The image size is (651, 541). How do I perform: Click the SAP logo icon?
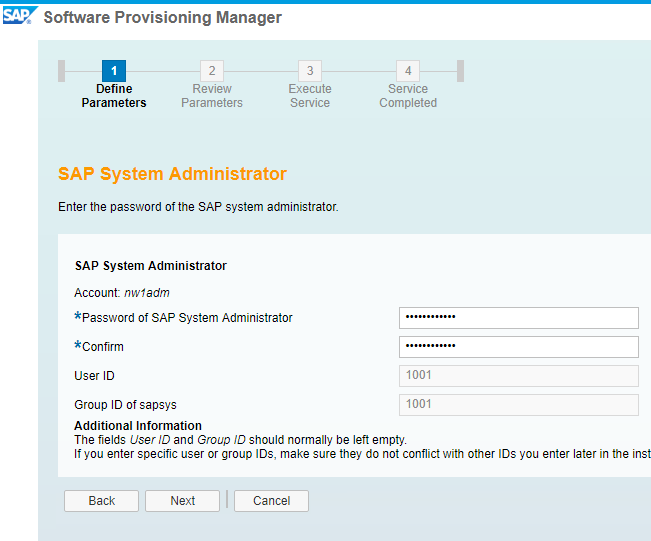point(20,15)
